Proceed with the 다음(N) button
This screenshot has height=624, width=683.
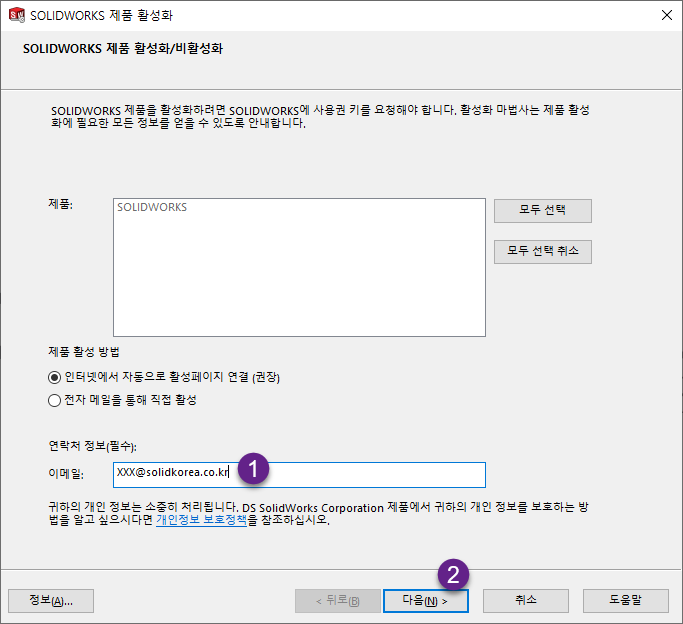coord(426,601)
